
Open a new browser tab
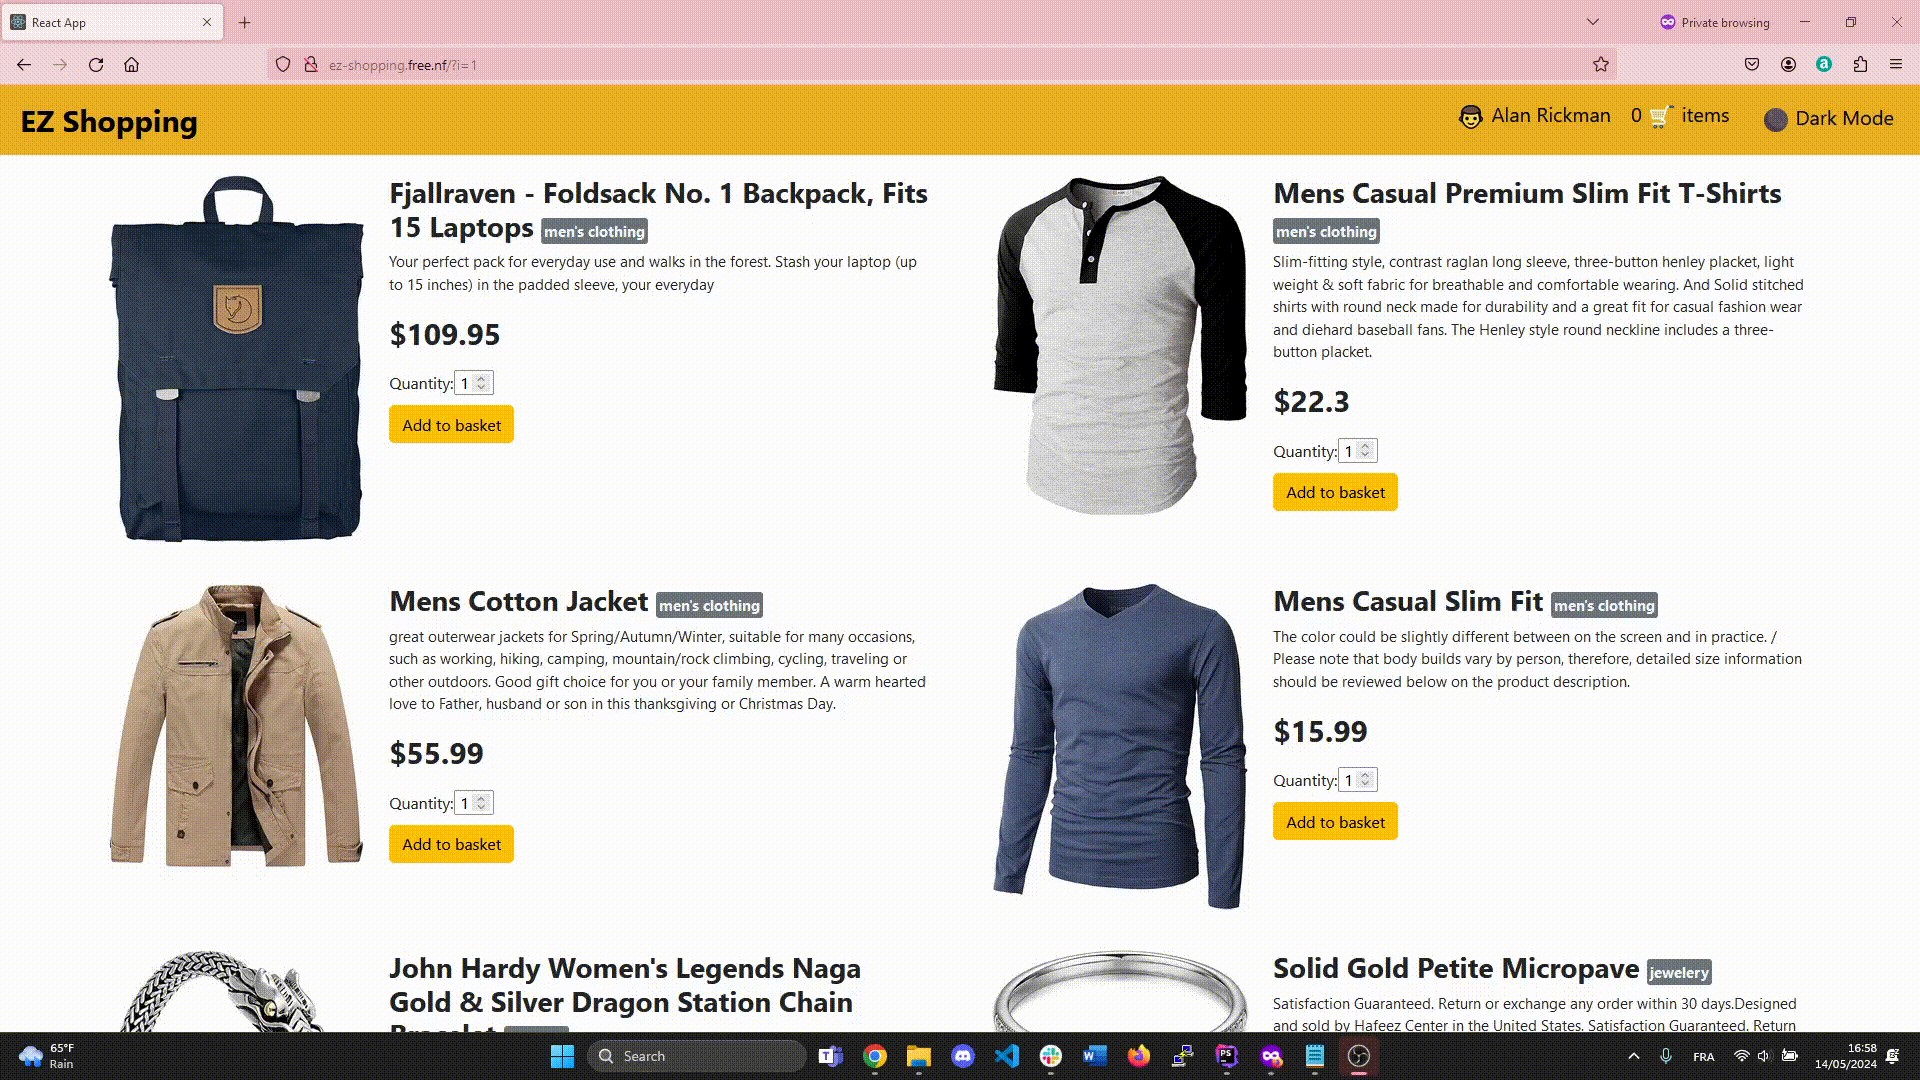click(245, 22)
